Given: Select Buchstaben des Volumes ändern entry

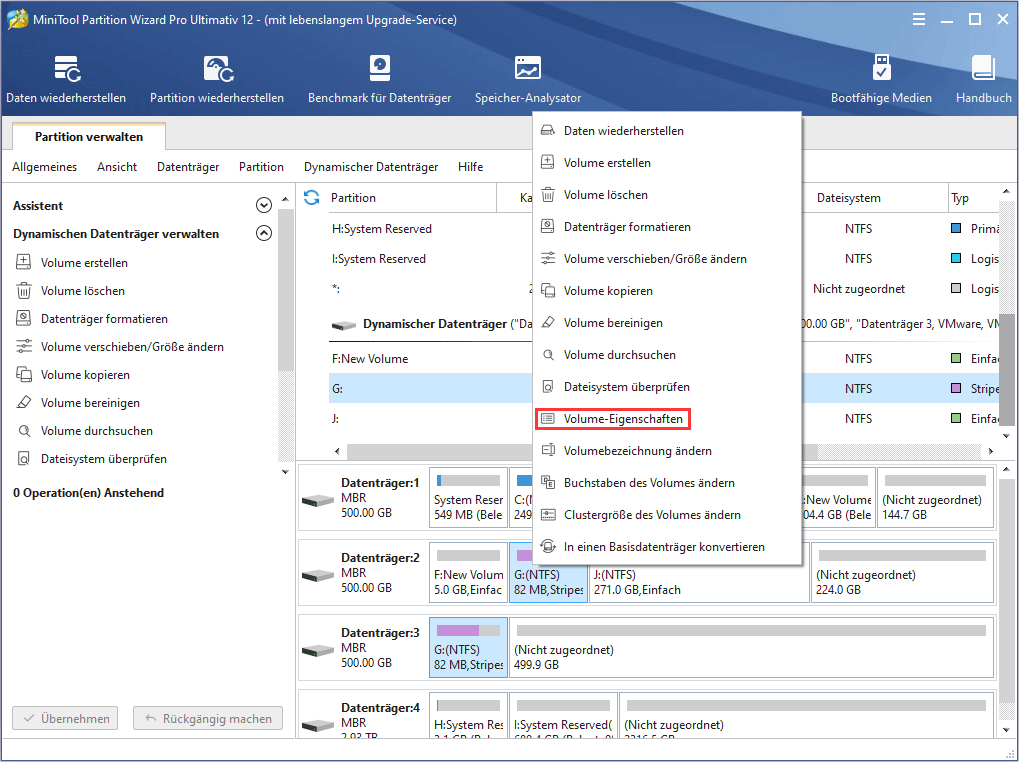Looking at the screenshot, I should 667,483.
